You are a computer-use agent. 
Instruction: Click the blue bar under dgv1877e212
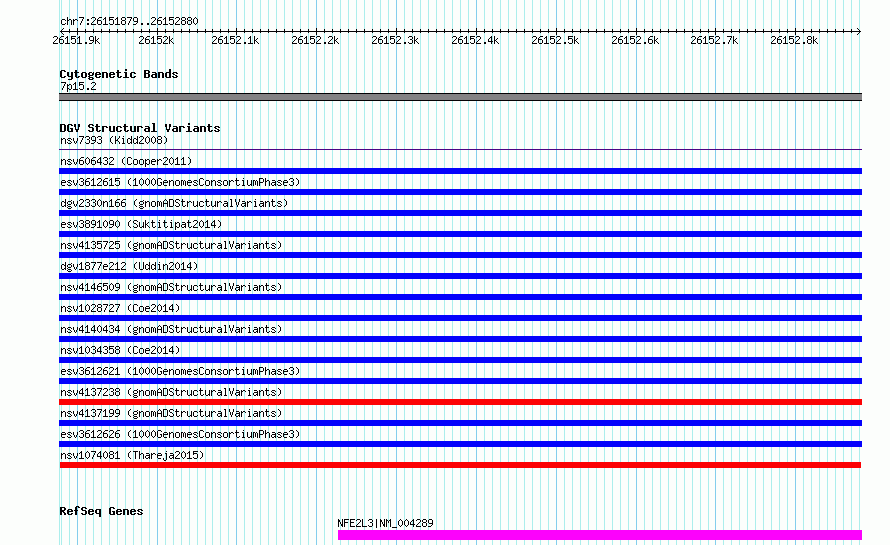point(460,276)
